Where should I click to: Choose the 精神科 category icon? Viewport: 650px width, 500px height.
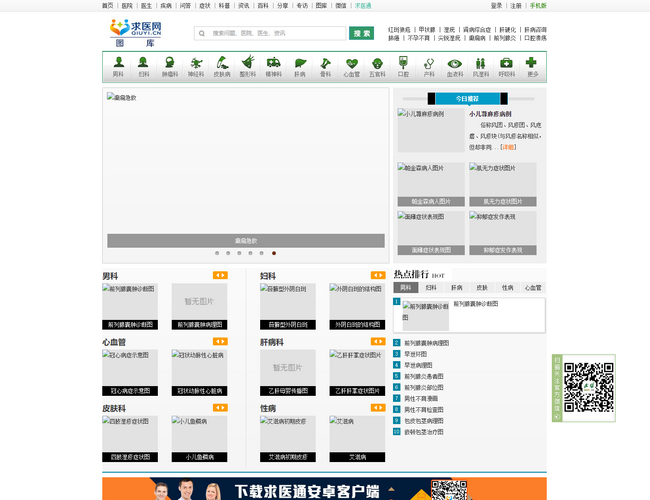click(x=274, y=66)
